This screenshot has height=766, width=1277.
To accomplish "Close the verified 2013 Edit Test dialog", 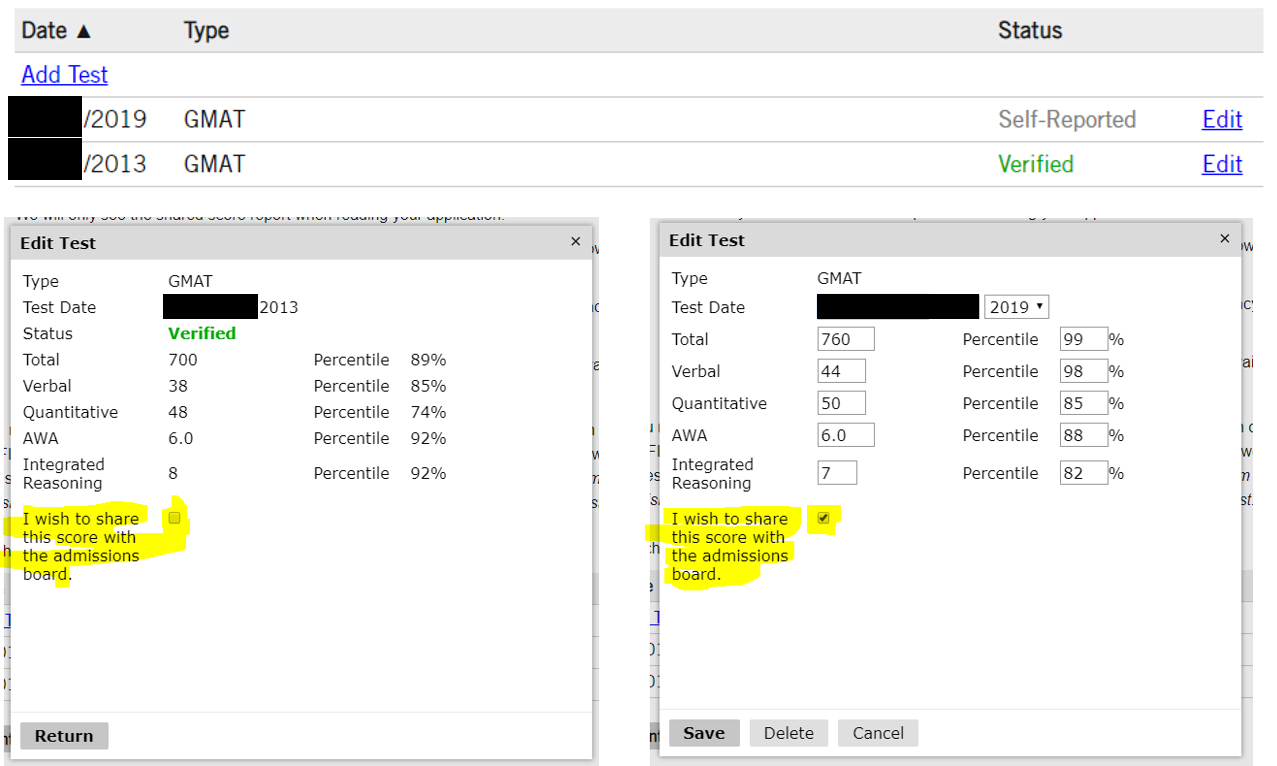I will (575, 242).
